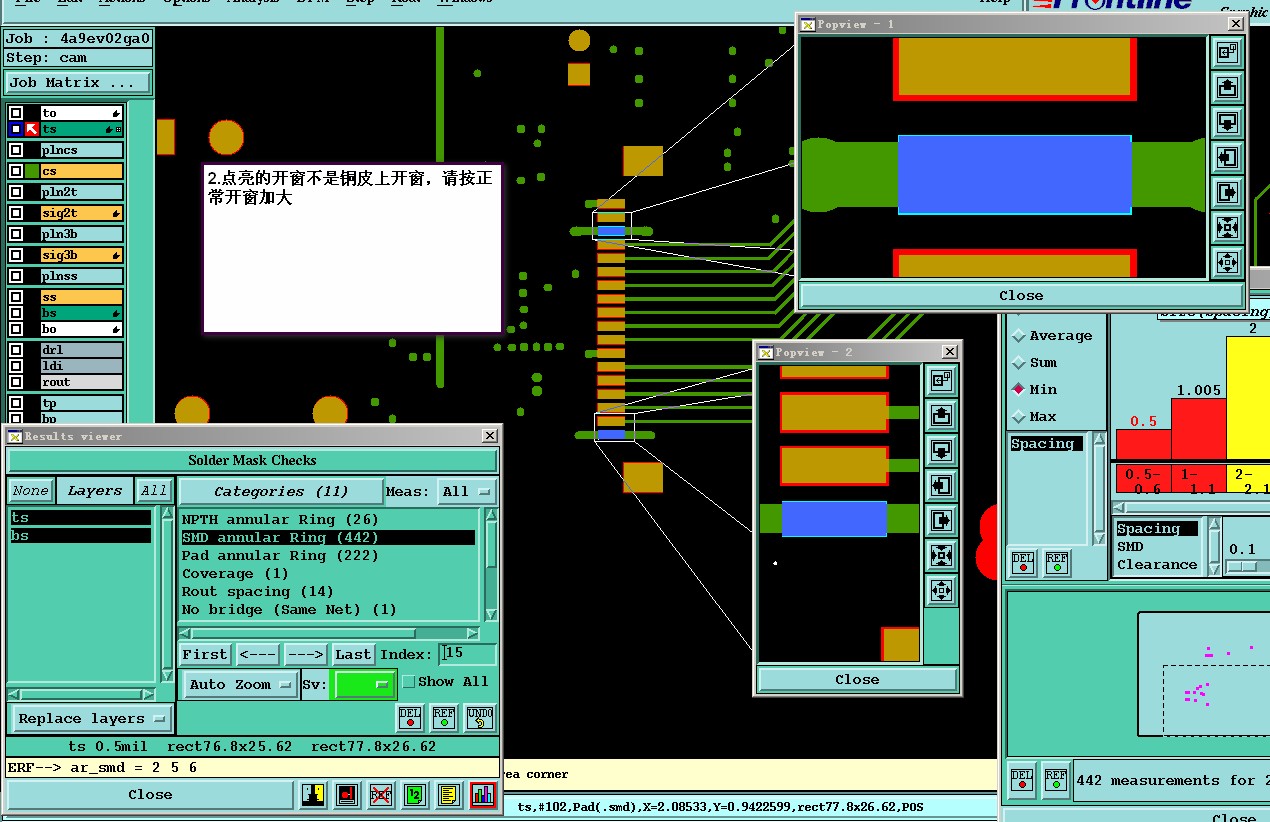The width and height of the screenshot is (1270, 822).
Task: Click the 0.5 red histogram bar
Action: tap(1143, 444)
